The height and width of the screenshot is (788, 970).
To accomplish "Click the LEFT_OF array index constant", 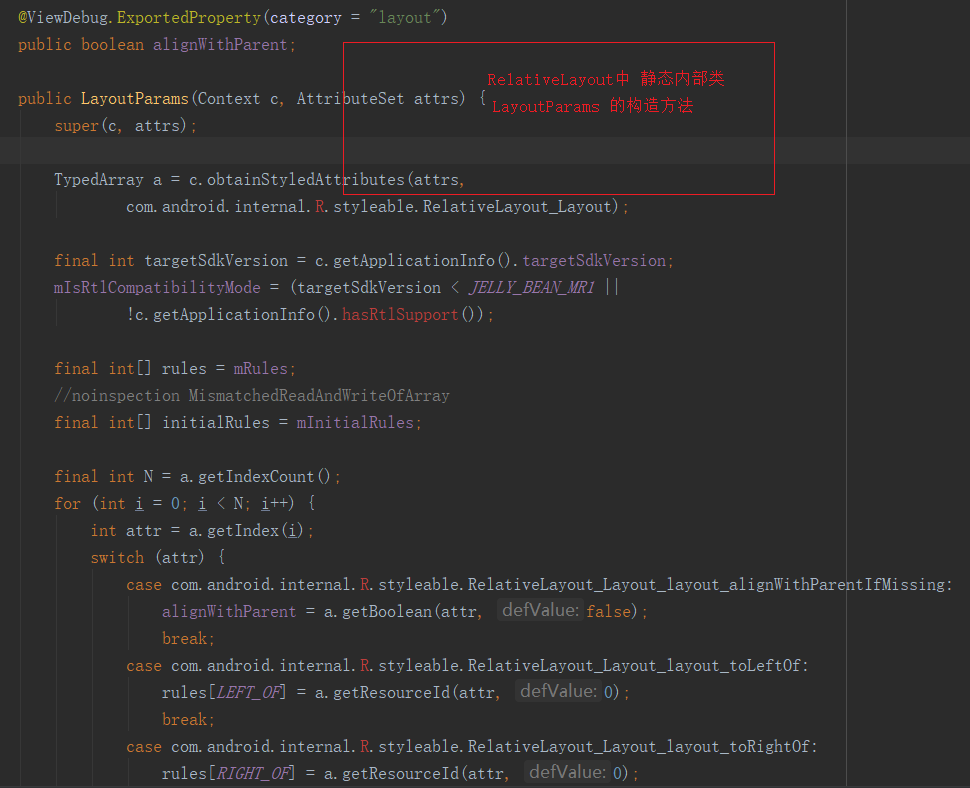I will (x=247, y=693).
